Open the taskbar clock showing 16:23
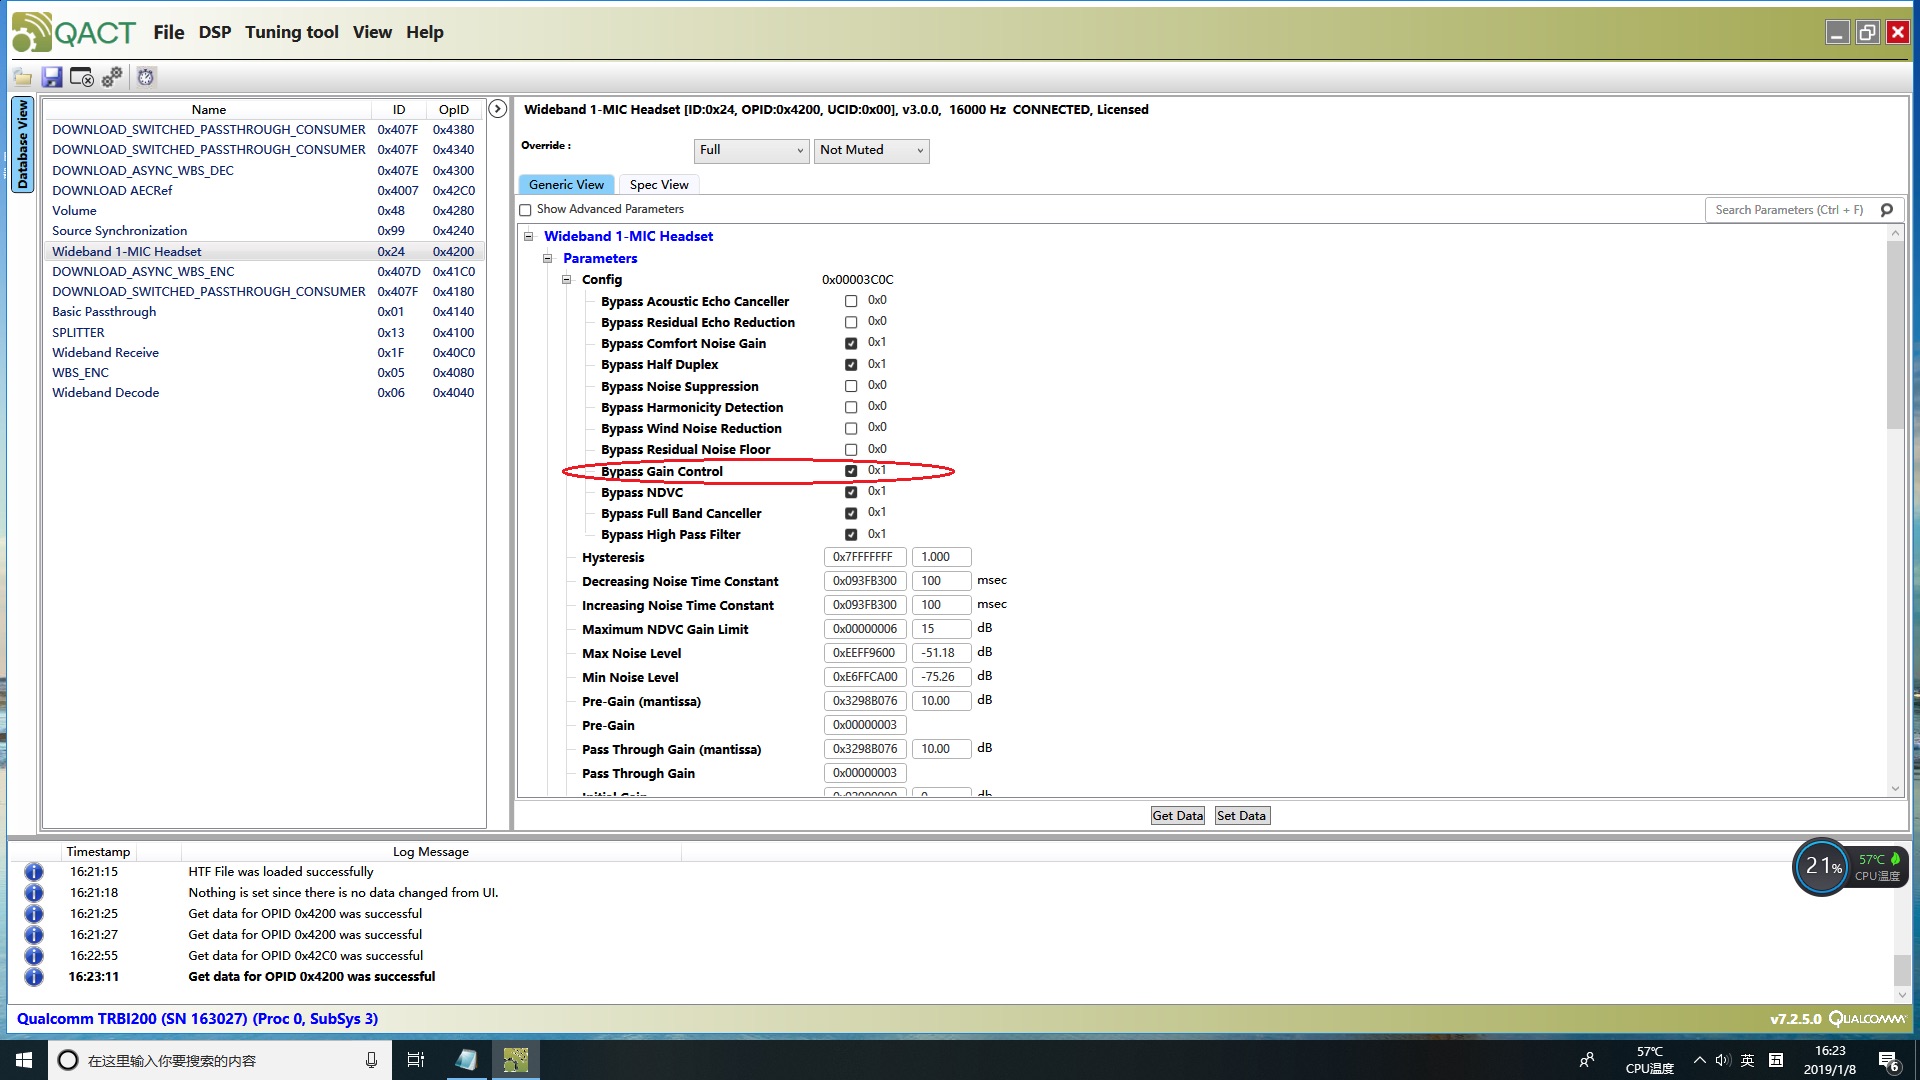The width and height of the screenshot is (1920, 1080). tap(1830, 1060)
